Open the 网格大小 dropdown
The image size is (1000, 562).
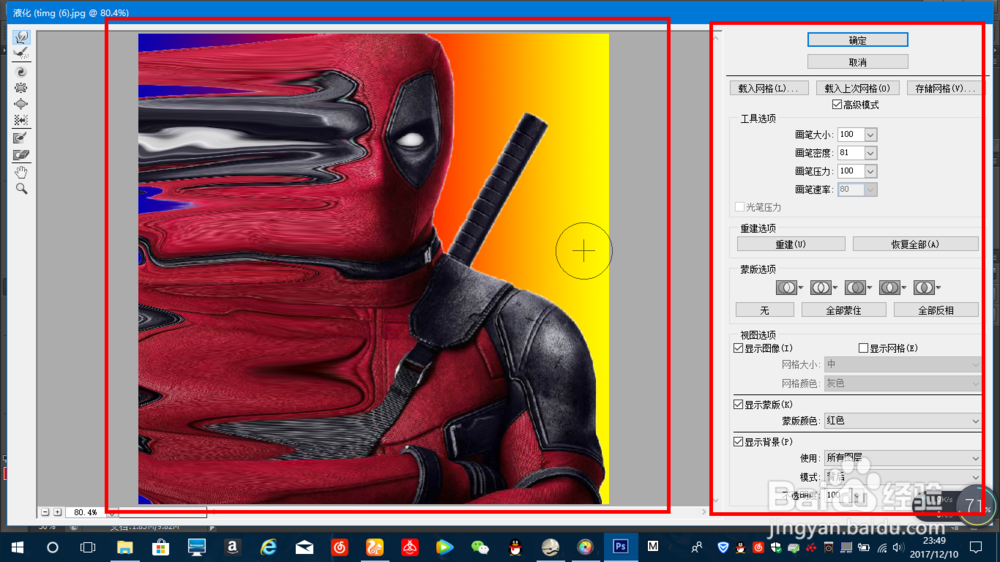[x=902, y=364]
